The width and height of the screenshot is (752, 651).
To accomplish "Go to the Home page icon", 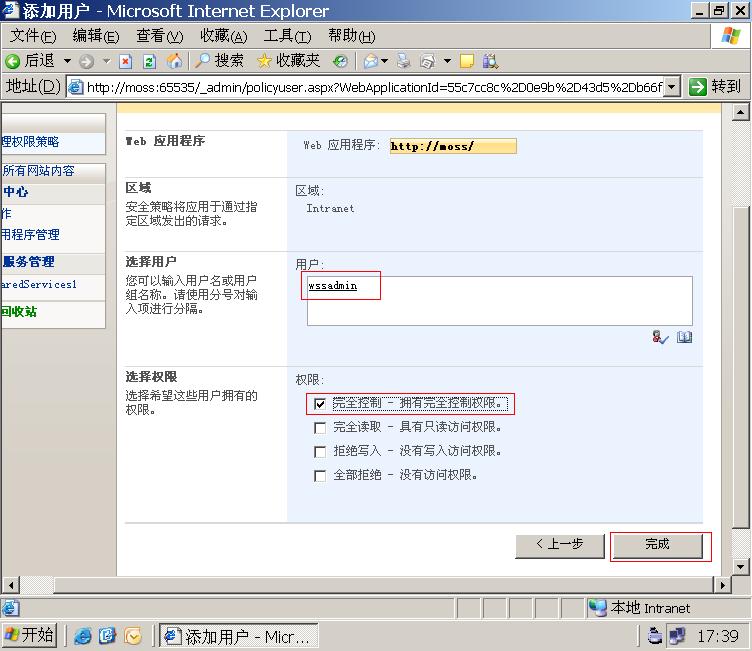I will tap(174, 61).
